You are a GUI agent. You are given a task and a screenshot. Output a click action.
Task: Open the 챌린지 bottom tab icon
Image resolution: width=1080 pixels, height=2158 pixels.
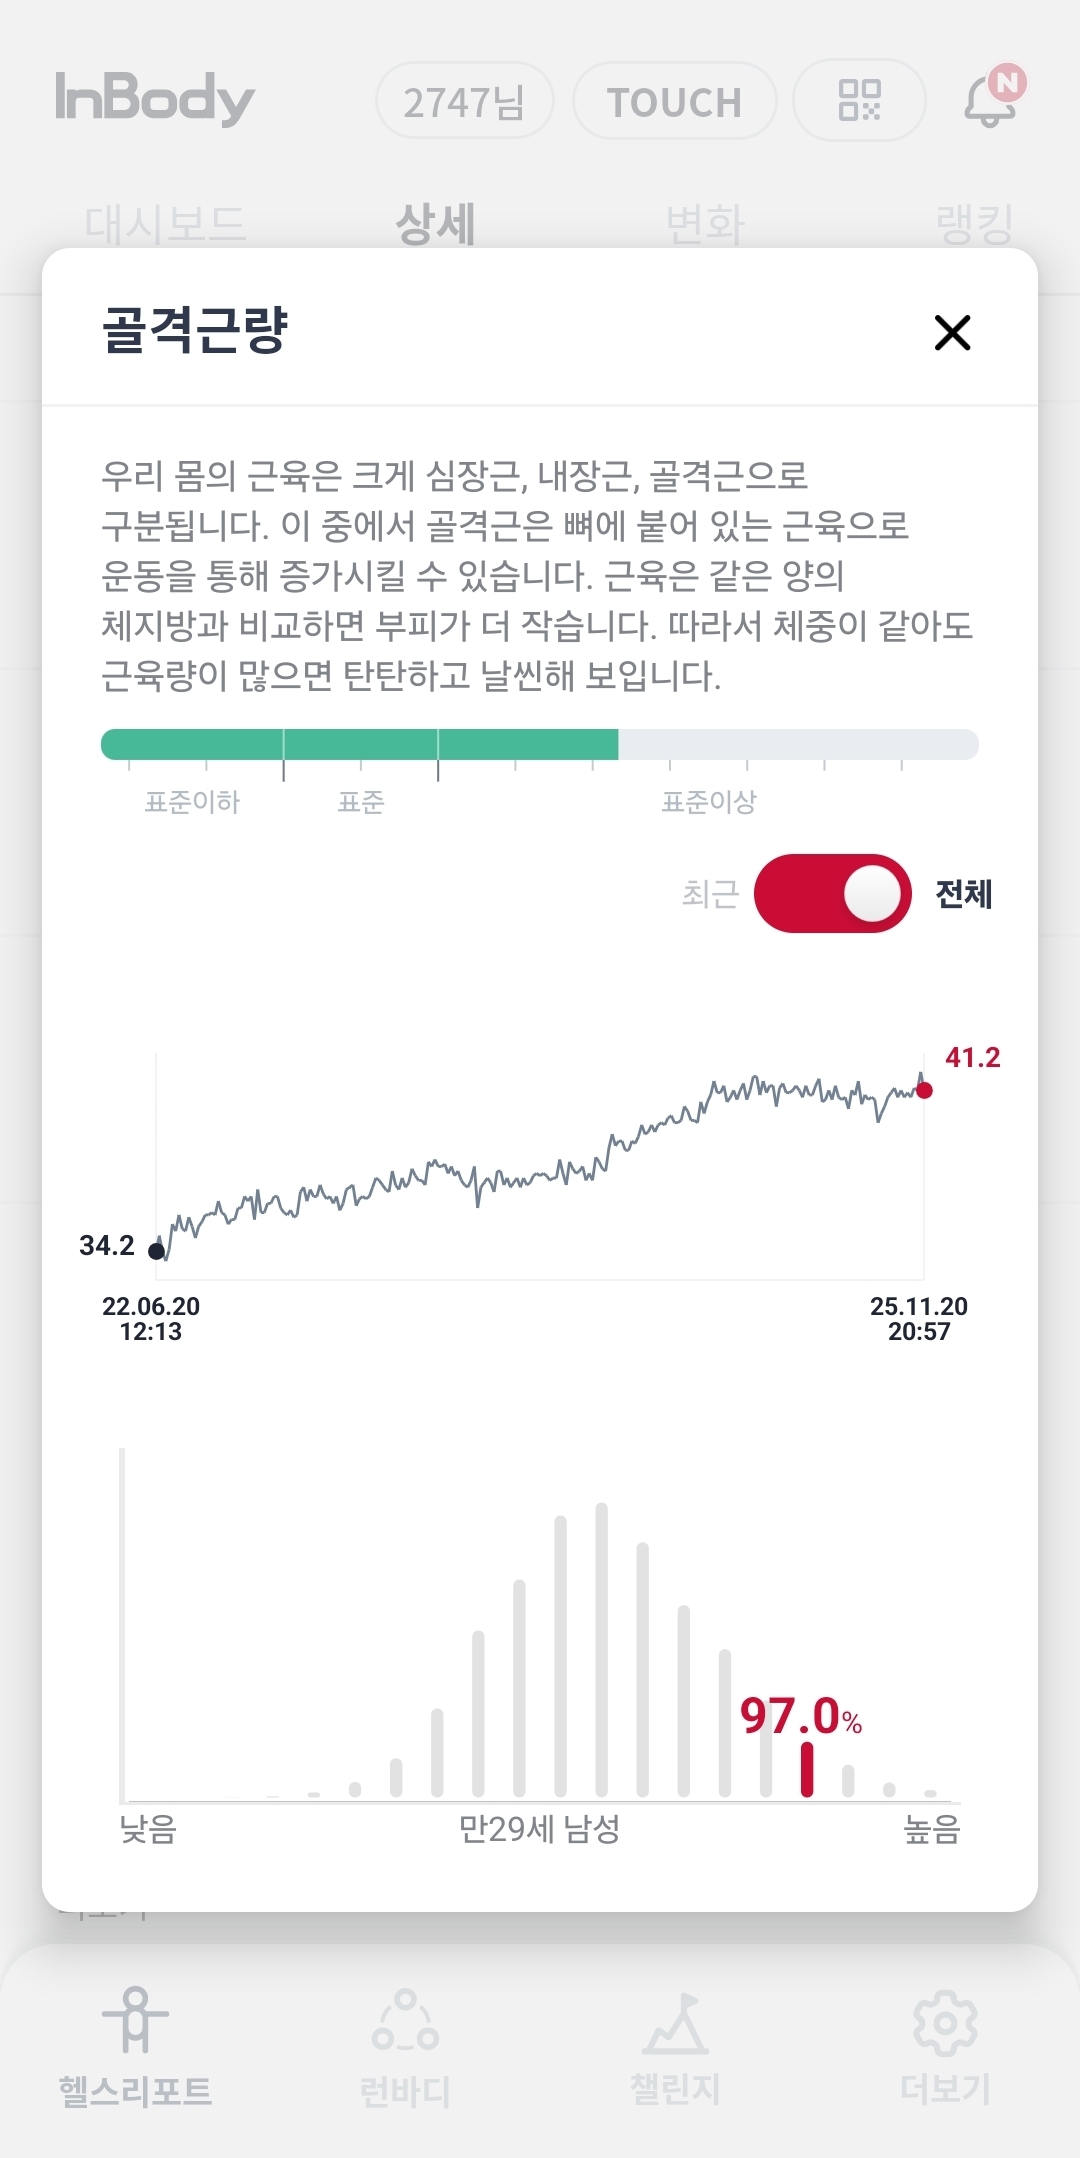tap(675, 2023)
